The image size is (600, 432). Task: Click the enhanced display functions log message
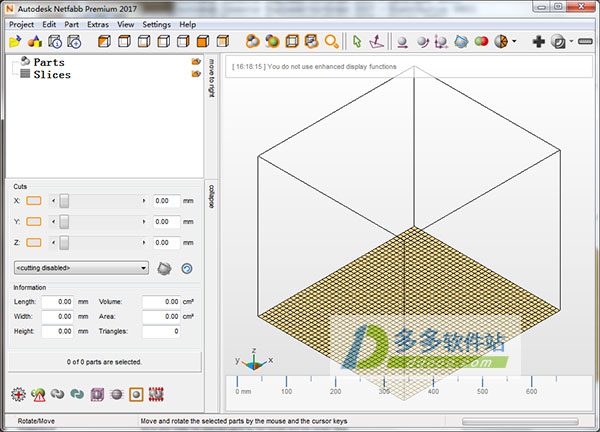314,67
